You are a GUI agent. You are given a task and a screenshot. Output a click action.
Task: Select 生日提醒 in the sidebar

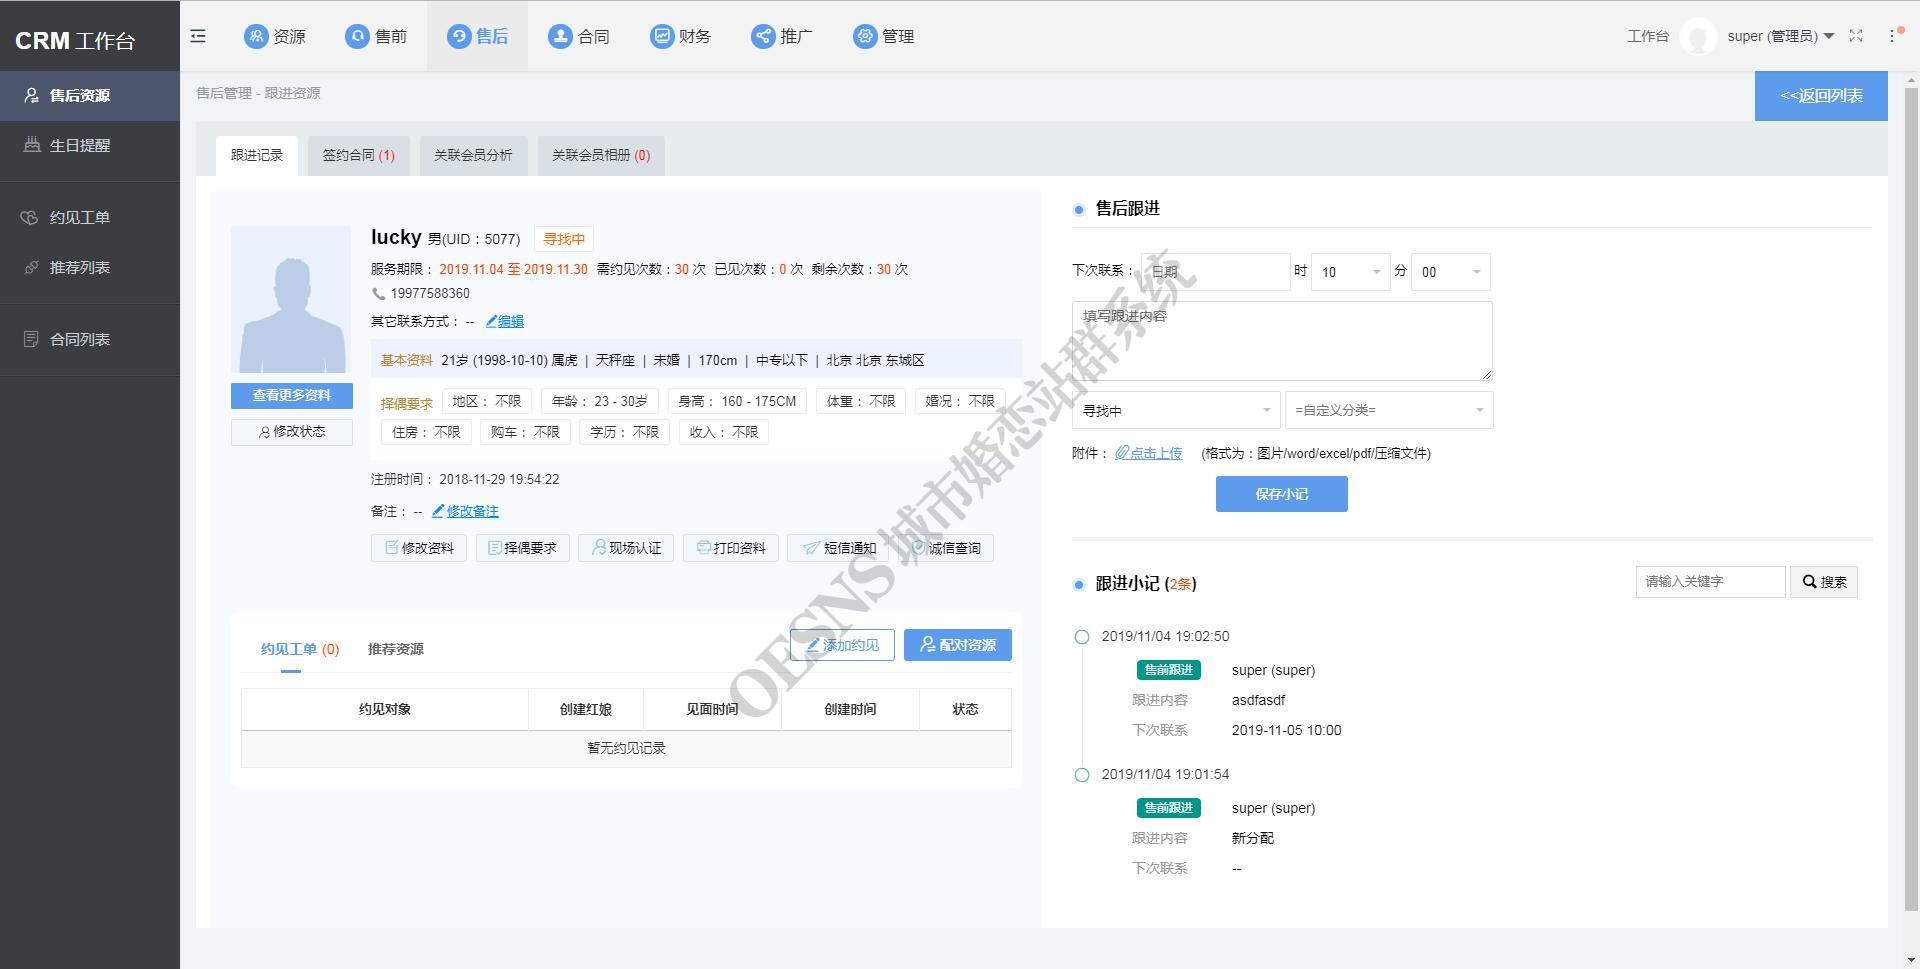pos(90,146)
